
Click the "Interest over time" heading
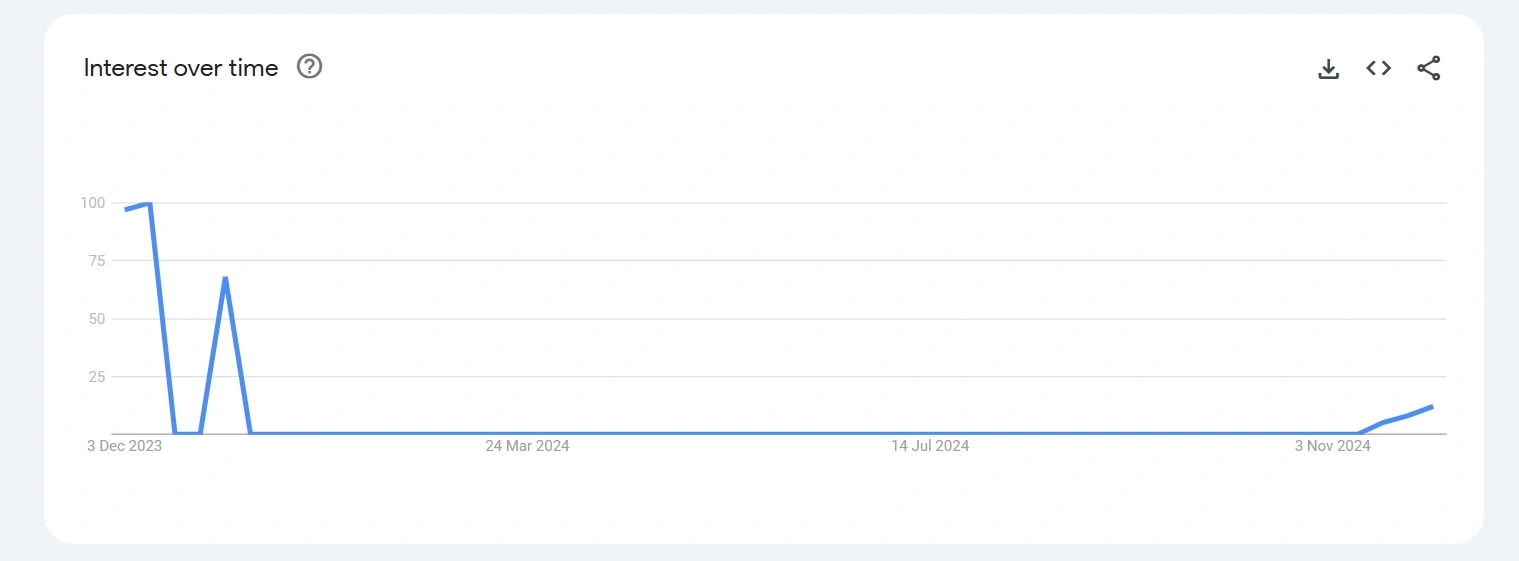pyautogui.click(x=181, y=68)
